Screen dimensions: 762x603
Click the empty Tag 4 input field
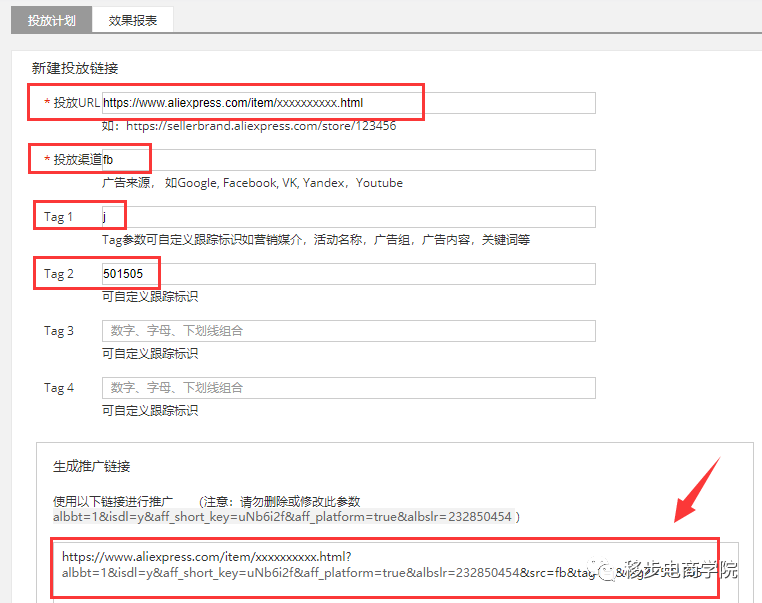[348, 388]
